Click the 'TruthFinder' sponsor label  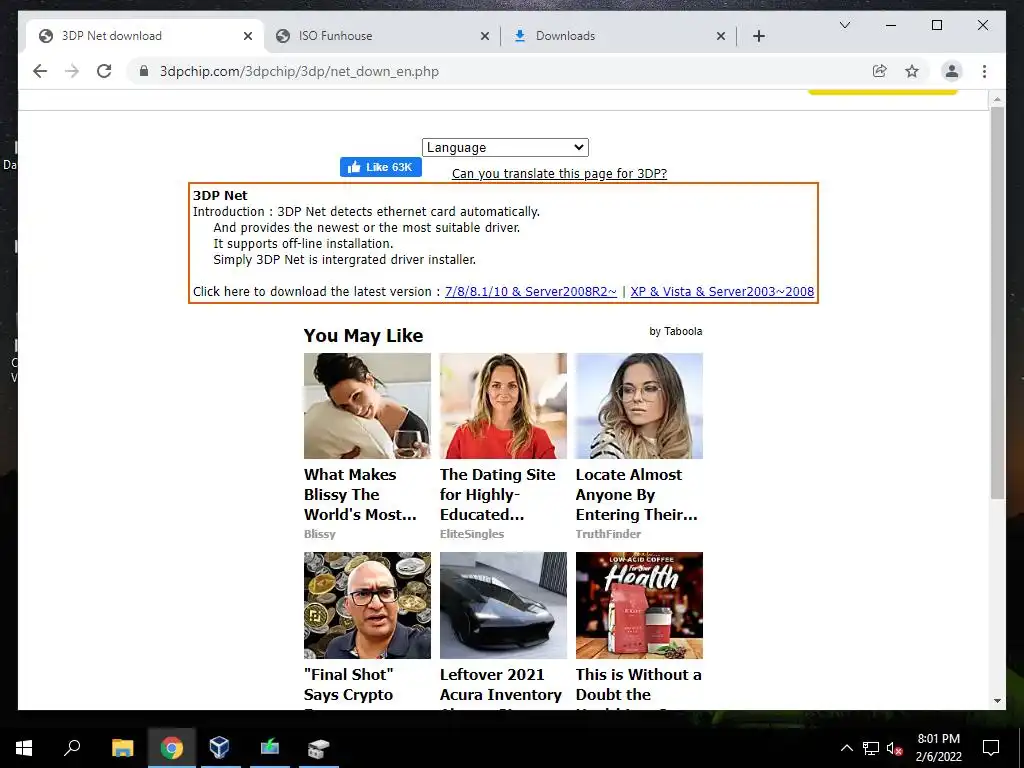pos(608,534)
